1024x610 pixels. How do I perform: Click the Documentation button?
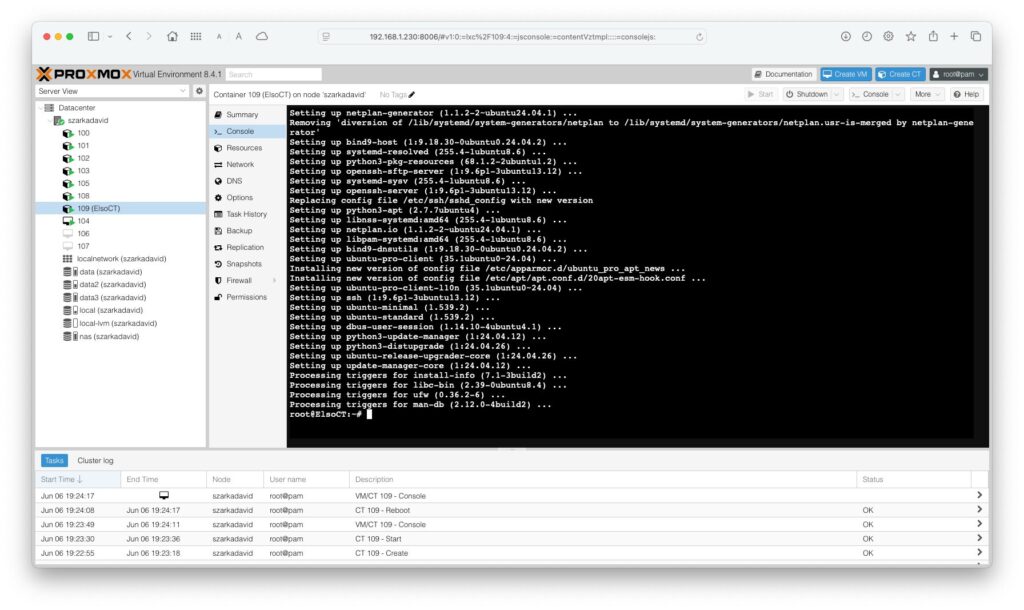pos(783,74)
